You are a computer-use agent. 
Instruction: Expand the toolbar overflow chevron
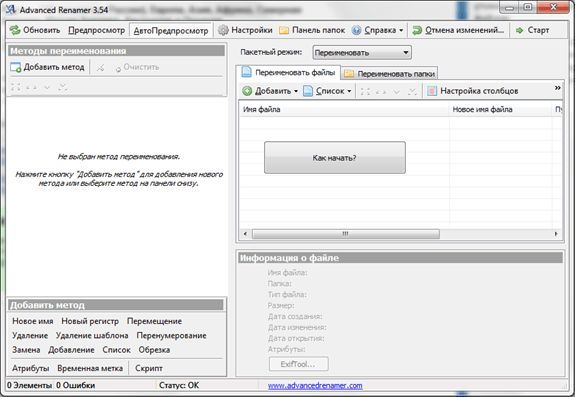(x=557, y=88)
